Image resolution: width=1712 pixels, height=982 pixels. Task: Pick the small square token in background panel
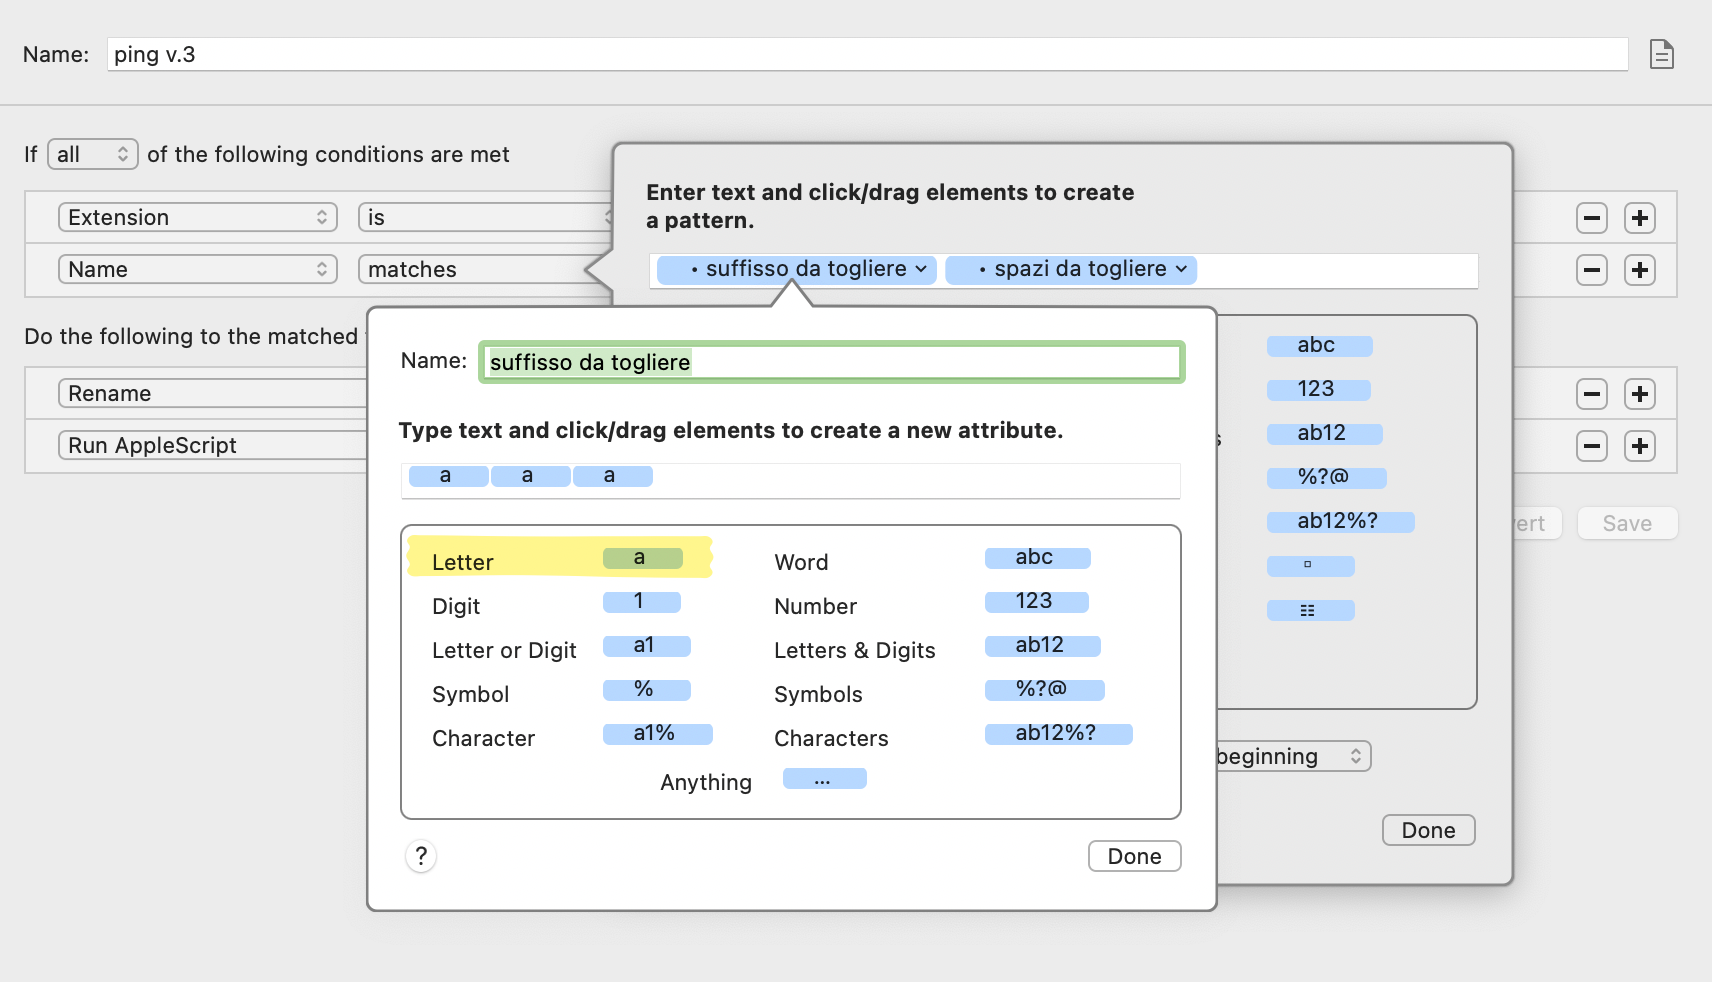pyautogui.click(x=1311, y=566)
